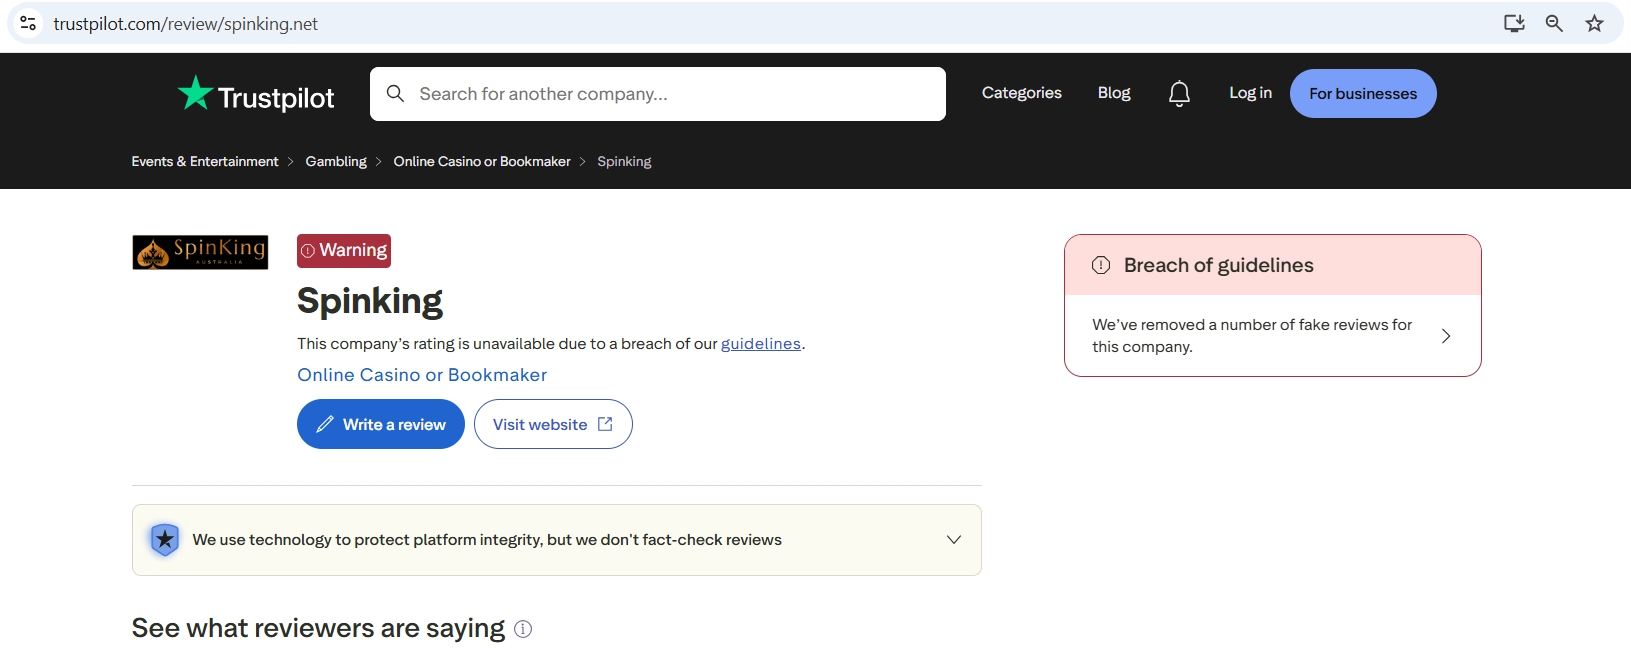Click the Visit website button
The image size is (1631, 670).
point(553,424)
